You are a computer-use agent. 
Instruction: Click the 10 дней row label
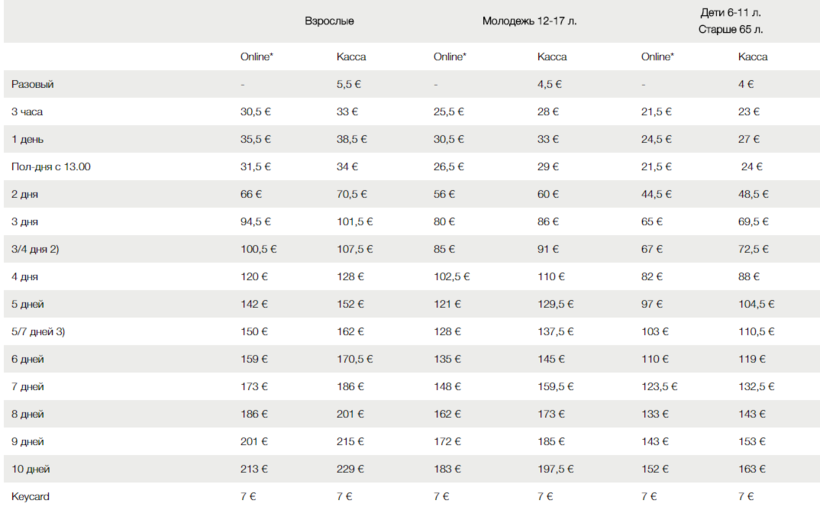pyautogui.click(x=31, y=469)
